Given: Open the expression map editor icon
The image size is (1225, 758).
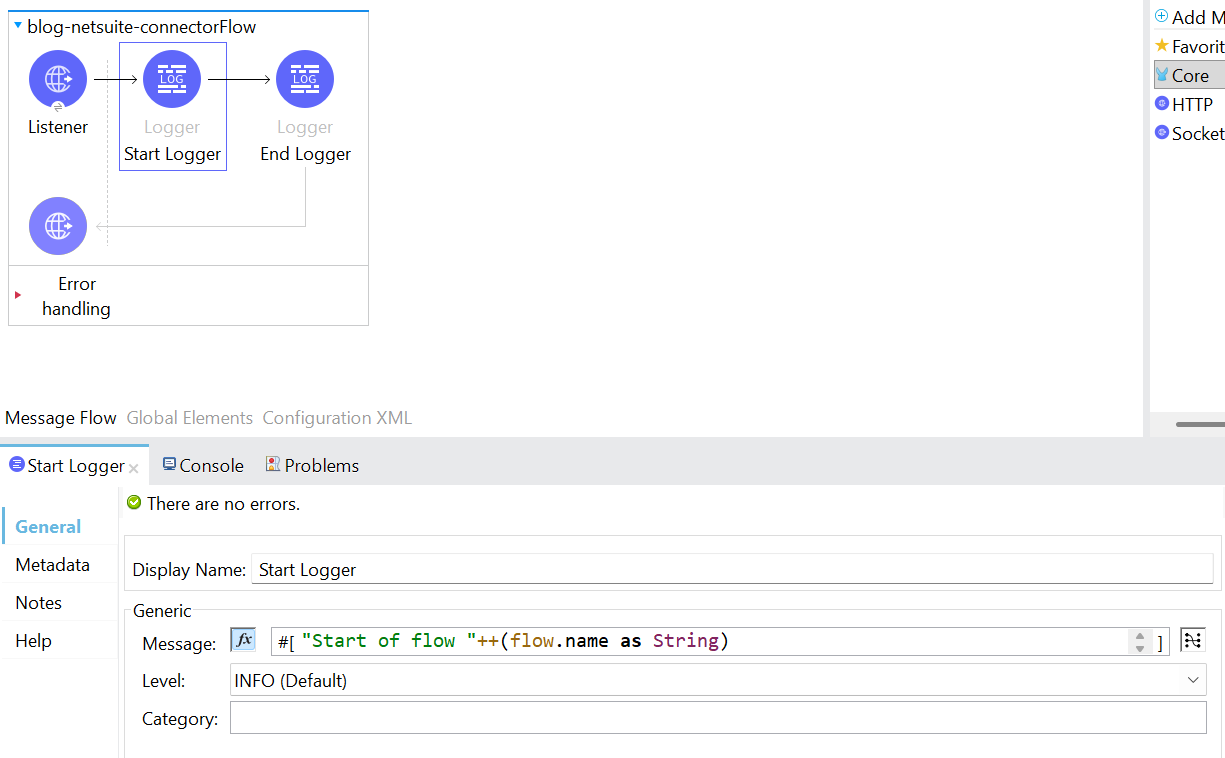Looking at the screenshot, I should coord(1192,640).
